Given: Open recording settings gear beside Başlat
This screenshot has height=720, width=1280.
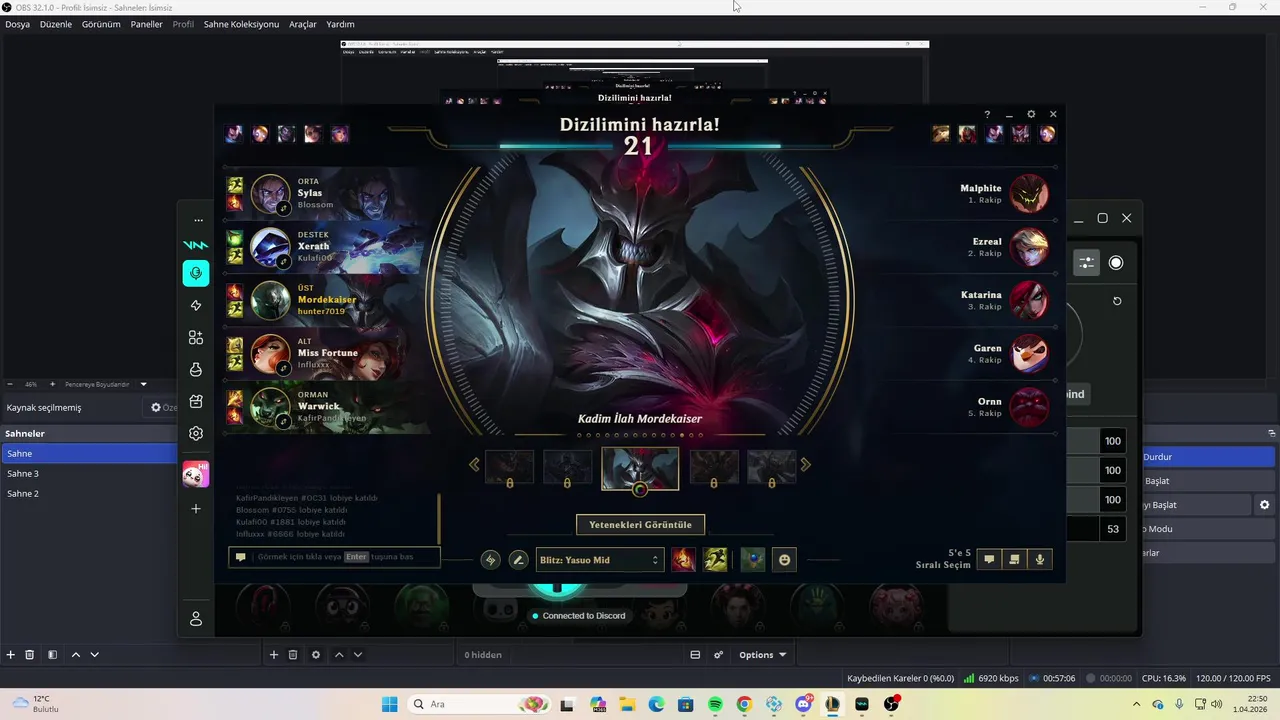Looking at the screenshot, I should coord(1264,505).
